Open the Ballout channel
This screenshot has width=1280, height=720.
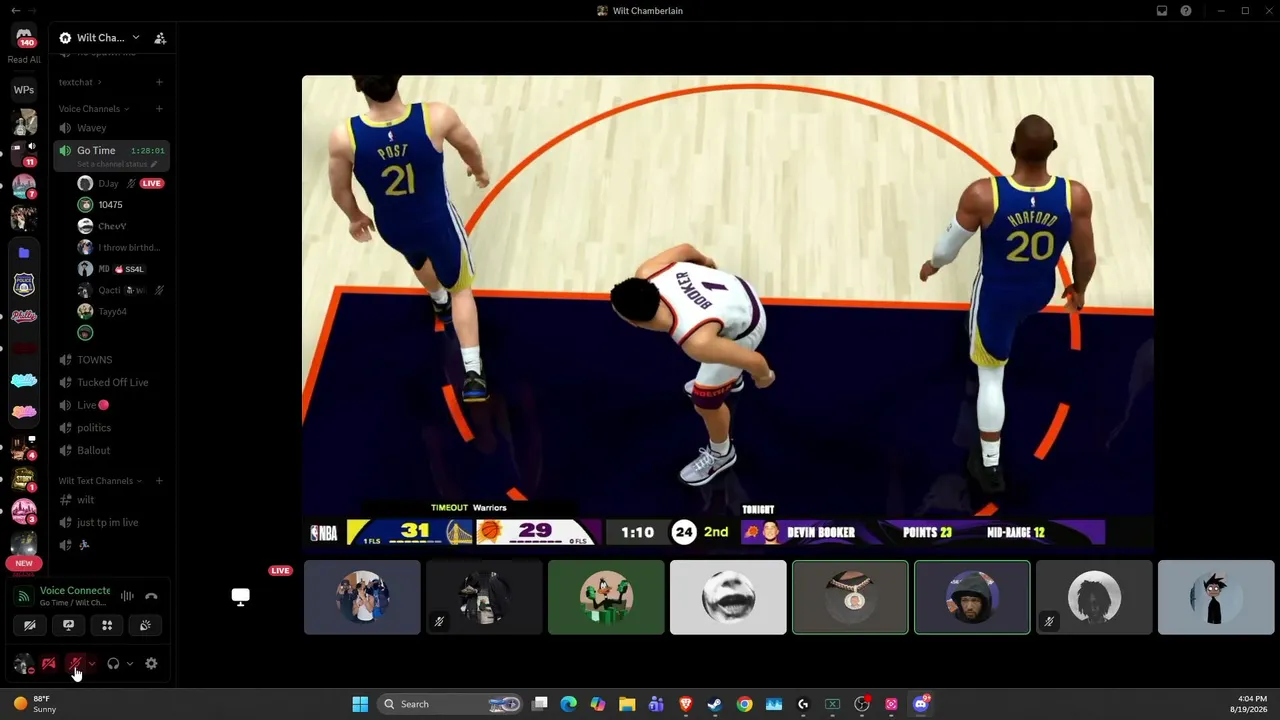[111, 450]
